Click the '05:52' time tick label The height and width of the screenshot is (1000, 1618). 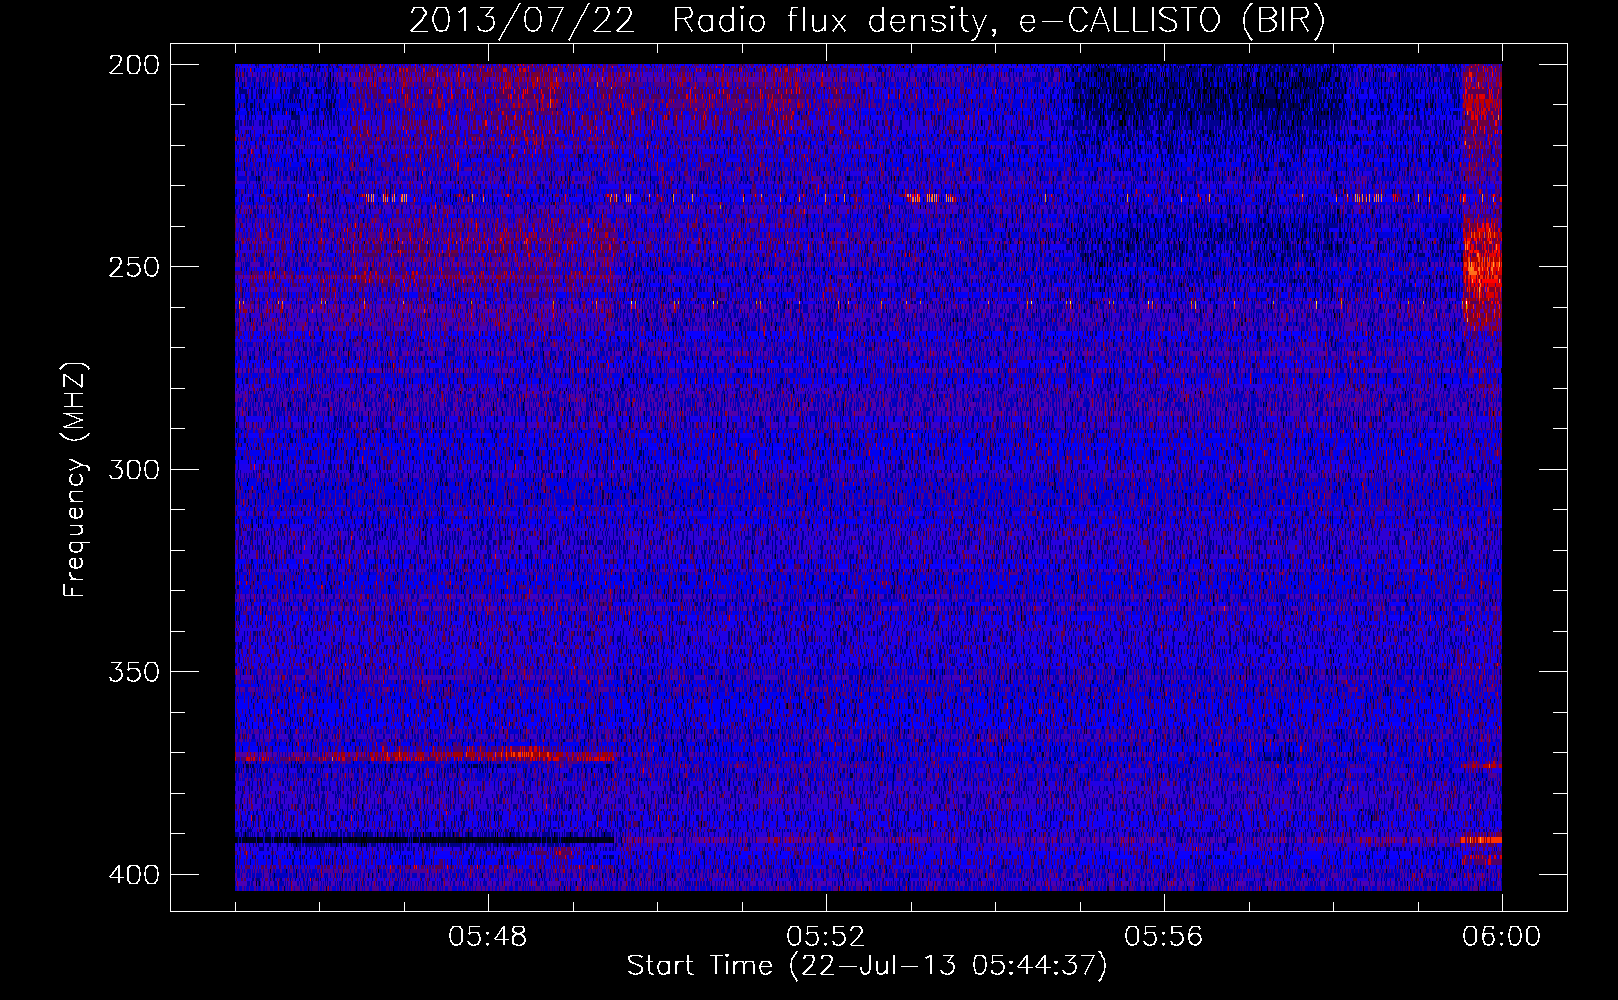point(826,937)
